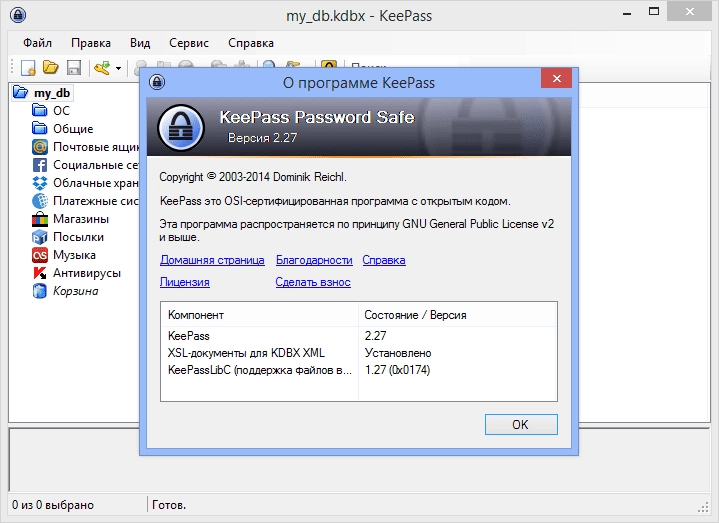
Task: Select the KeePassLibC component row
Action: (359, 370)
